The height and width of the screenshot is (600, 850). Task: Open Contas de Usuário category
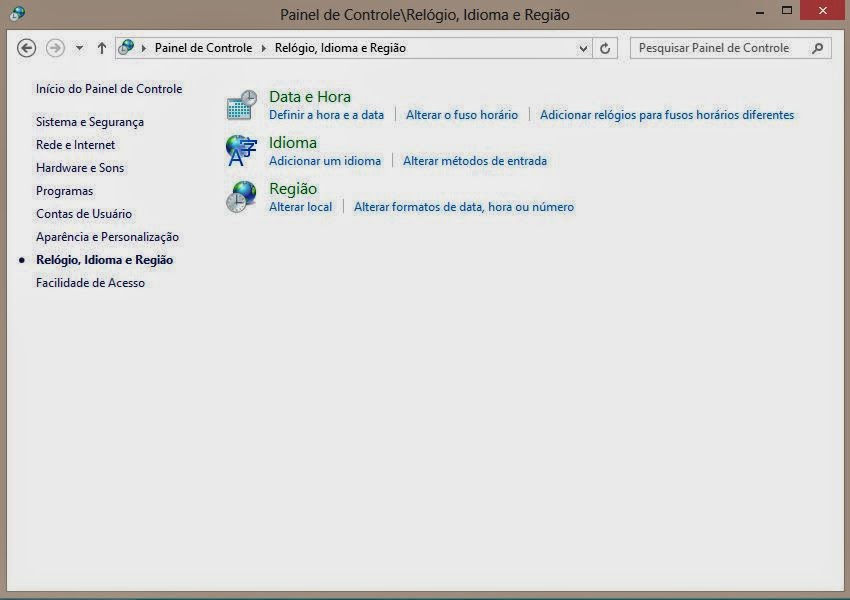point(84,214)
